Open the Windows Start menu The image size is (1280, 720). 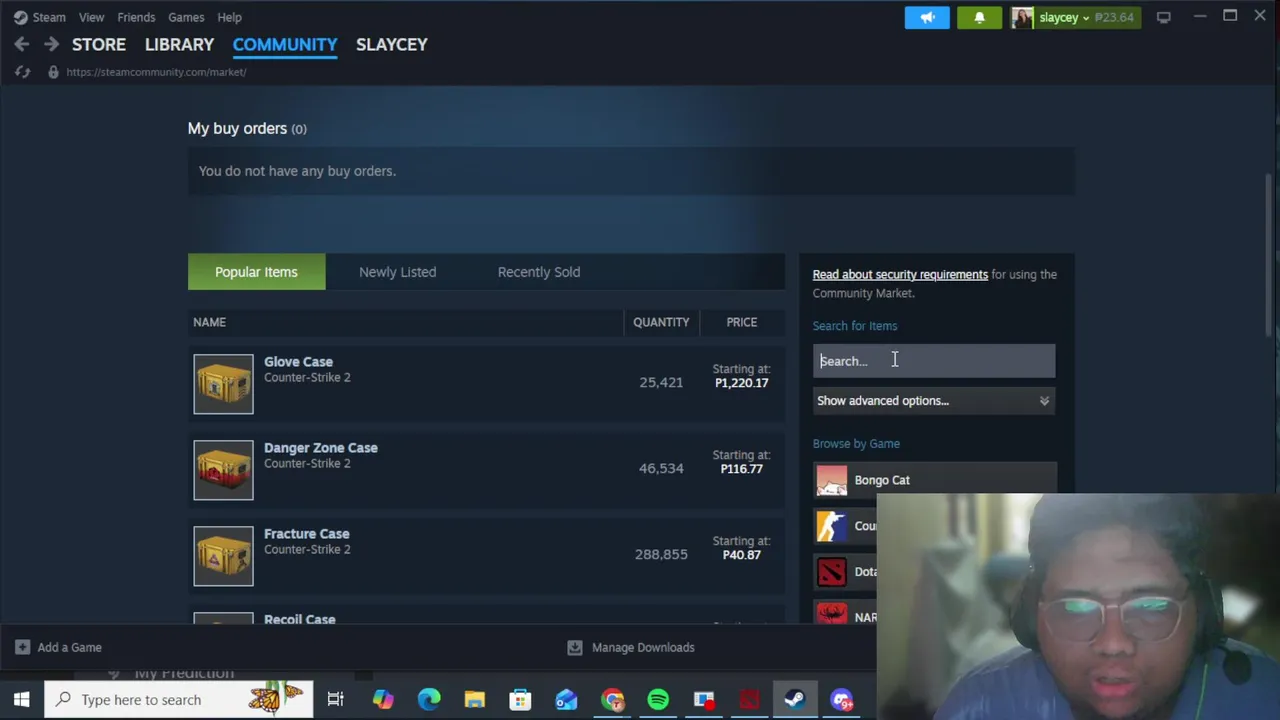click(21, 700)
